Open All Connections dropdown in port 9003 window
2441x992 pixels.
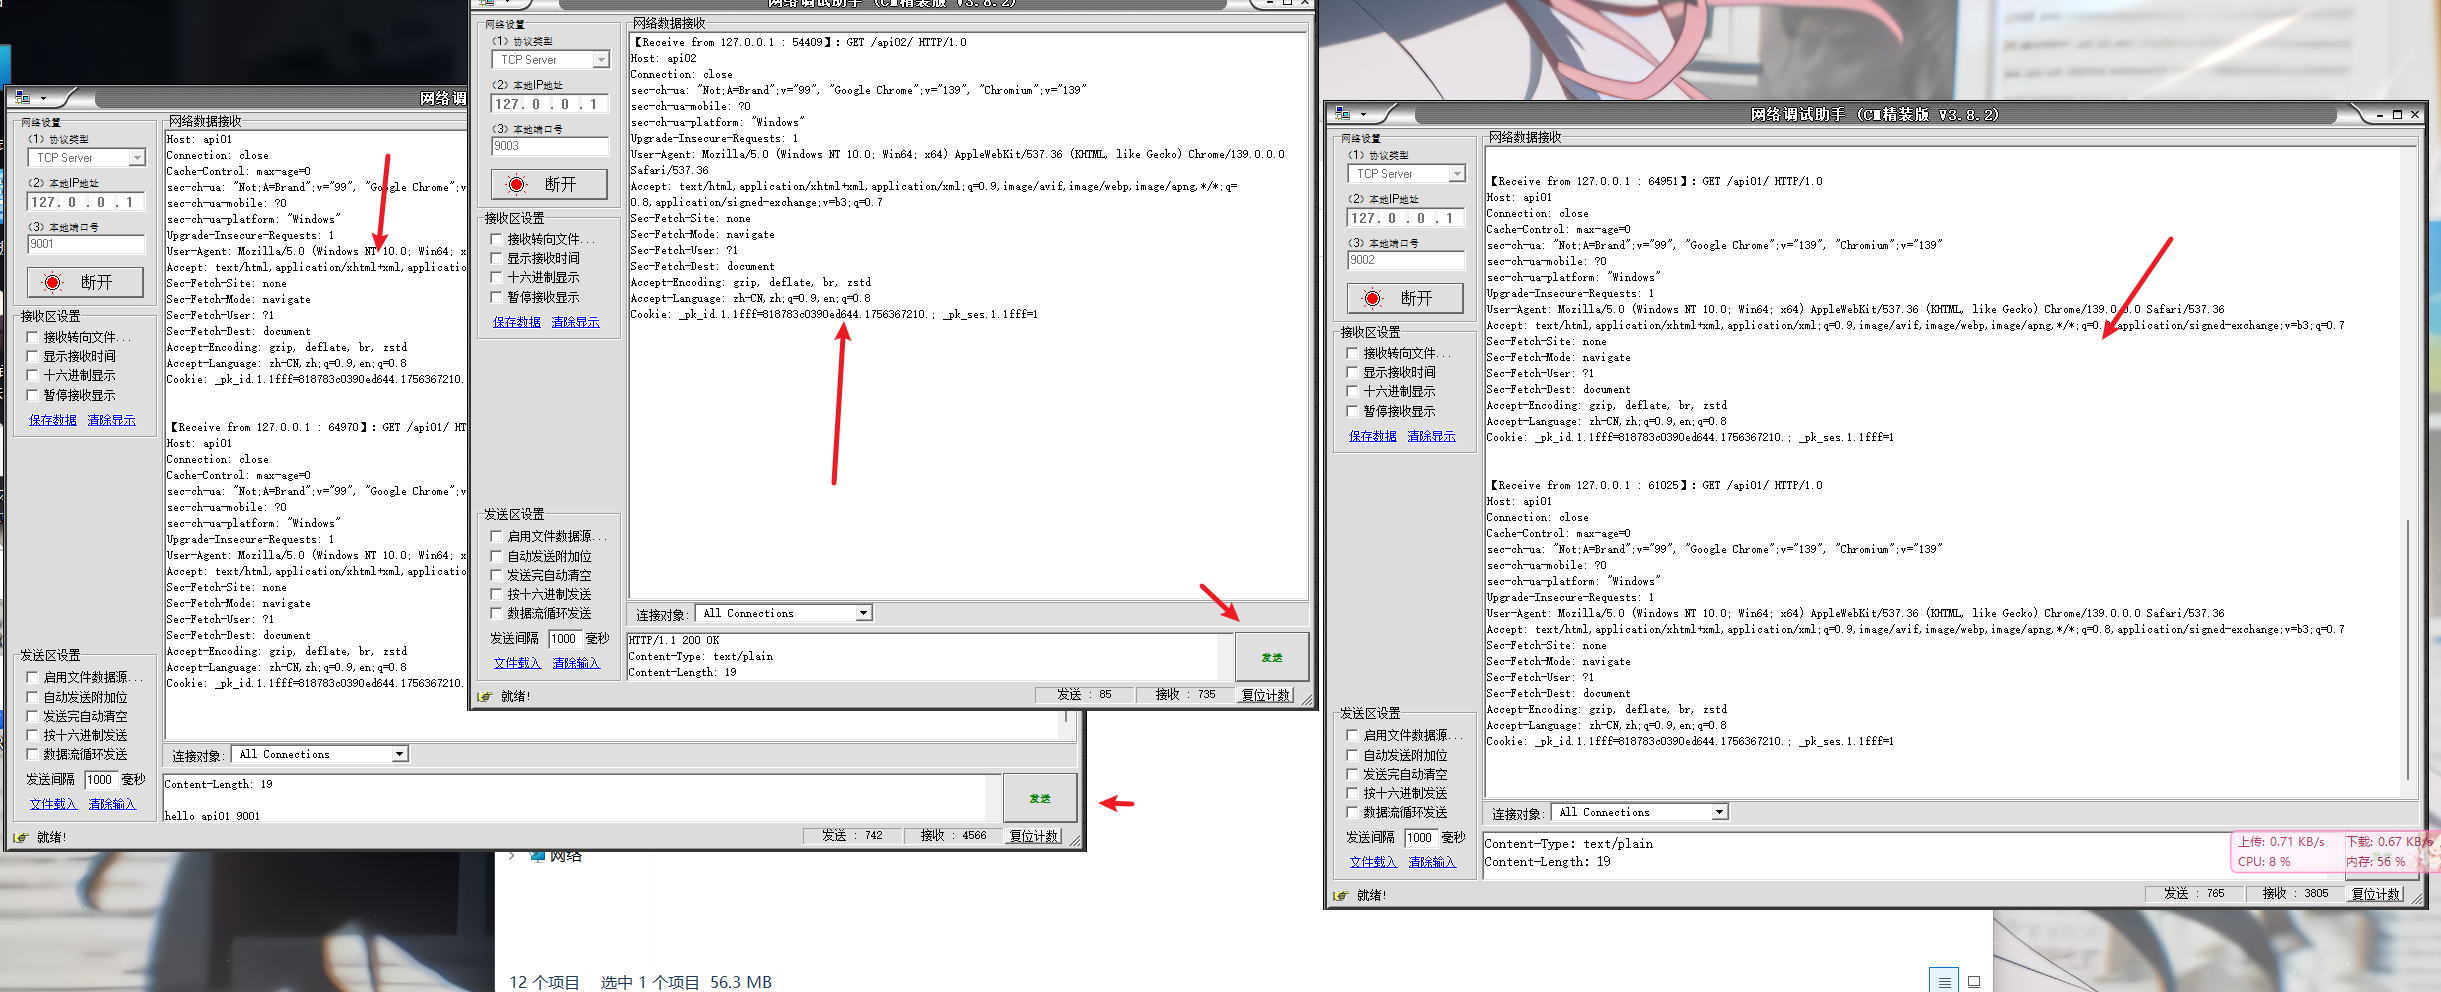point(863,613)
